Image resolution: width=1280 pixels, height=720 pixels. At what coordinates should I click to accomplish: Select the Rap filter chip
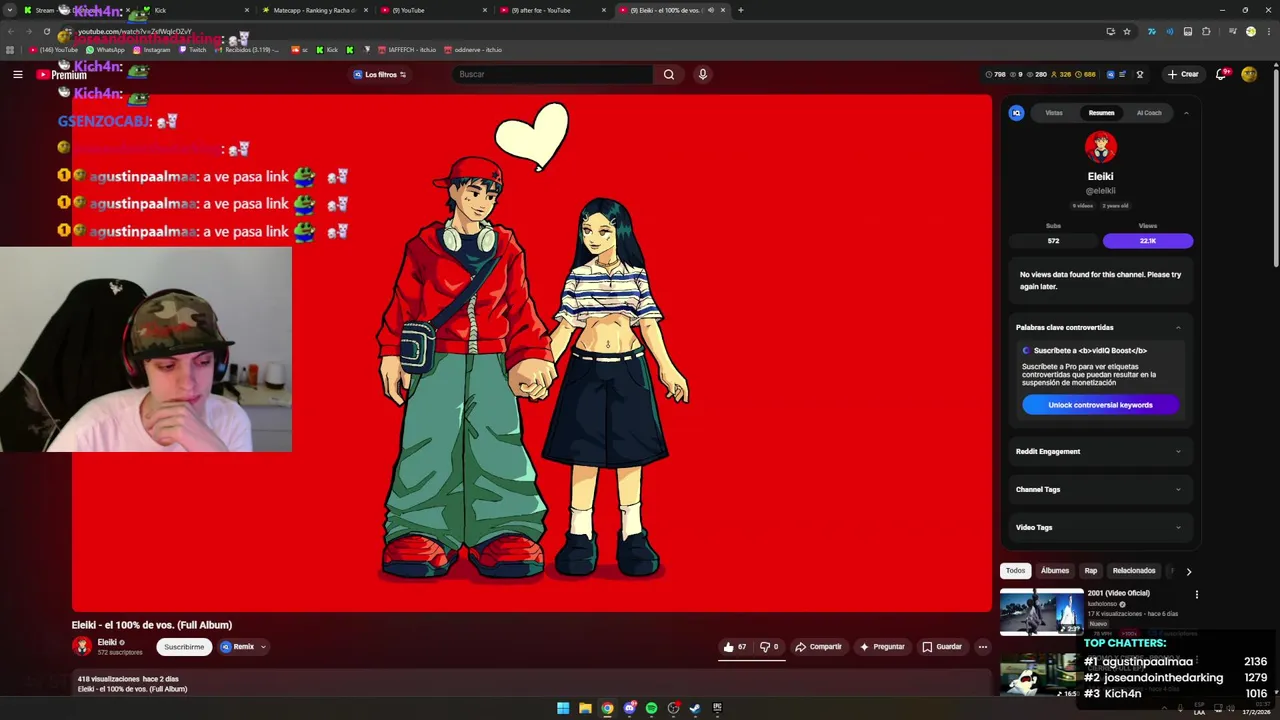tap(1091, 571)
